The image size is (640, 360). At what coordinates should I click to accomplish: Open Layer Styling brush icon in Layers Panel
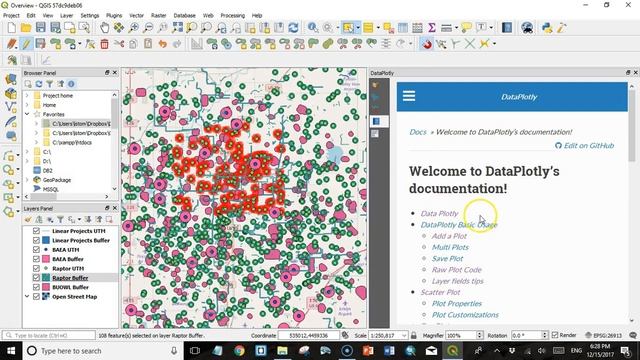pyautogui.click(x=28, y=220)
